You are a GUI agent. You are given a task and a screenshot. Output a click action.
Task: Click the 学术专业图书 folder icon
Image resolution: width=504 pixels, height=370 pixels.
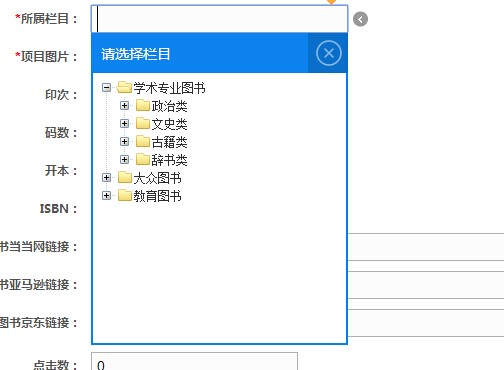click(x=124, y=87)
